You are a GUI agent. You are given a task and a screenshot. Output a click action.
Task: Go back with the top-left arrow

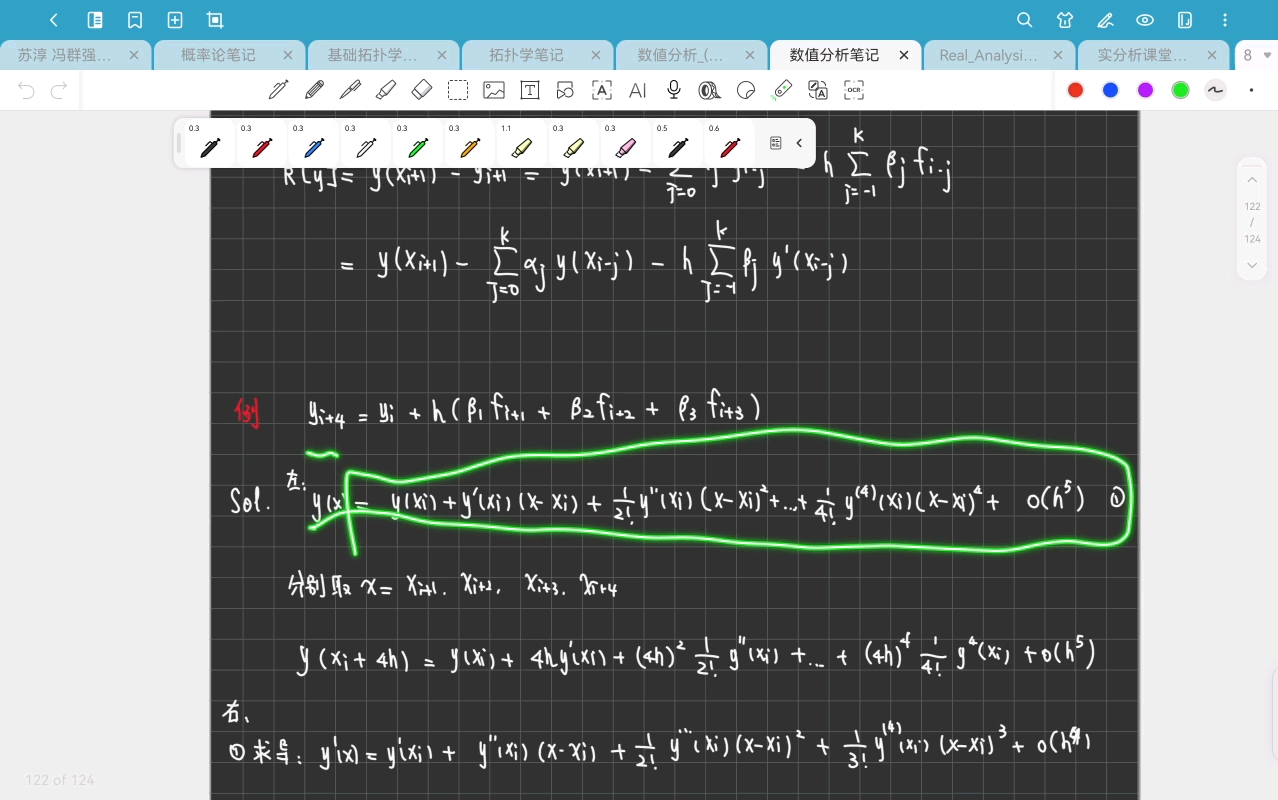54,20
